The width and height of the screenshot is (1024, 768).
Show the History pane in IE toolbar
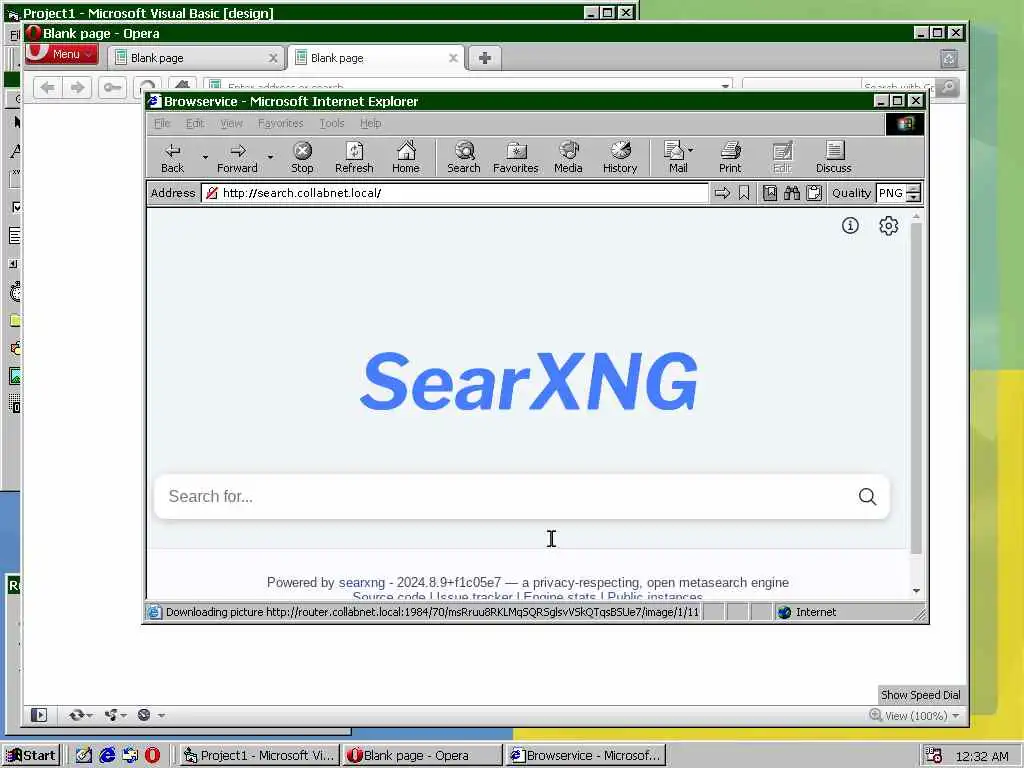(x=620, y=157)
